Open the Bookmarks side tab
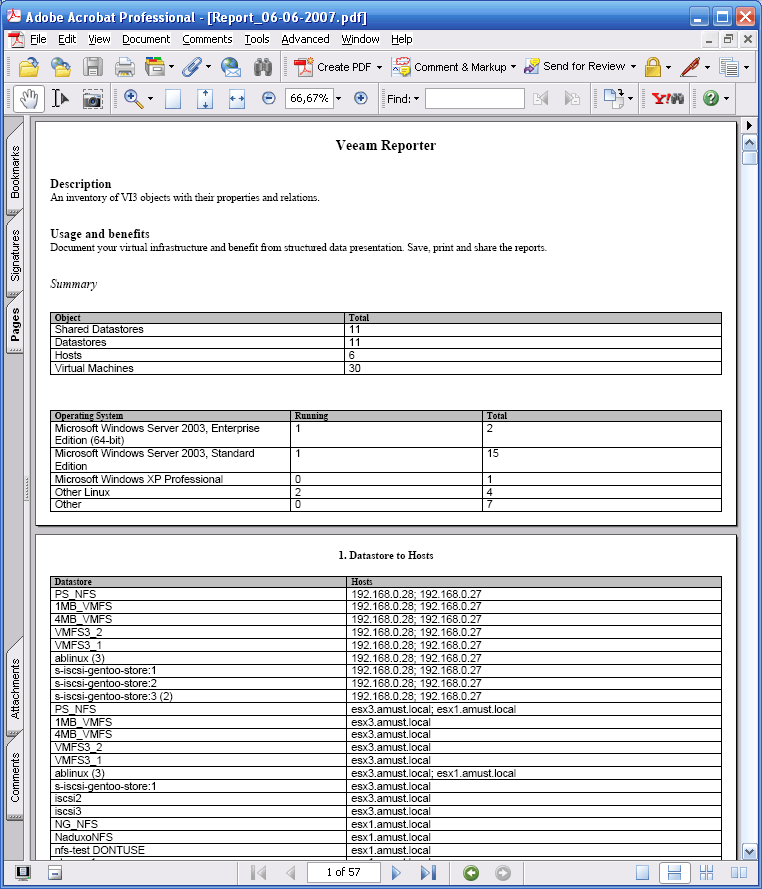762x889 pixels. pos(15,172)
